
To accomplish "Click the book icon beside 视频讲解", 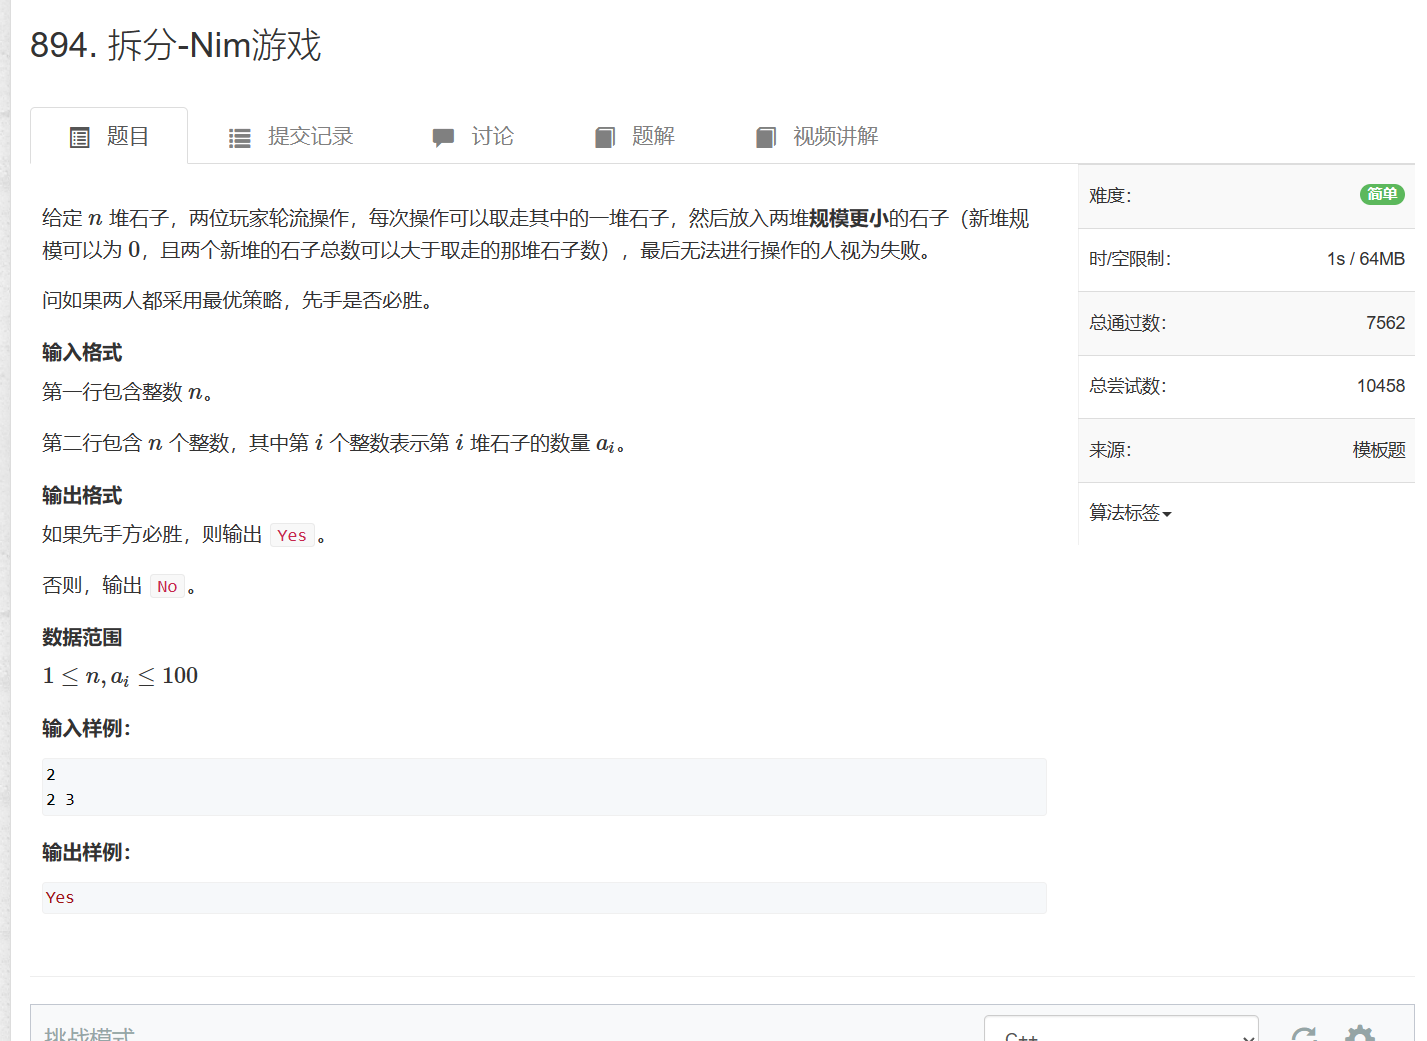I will coord(766,138).
